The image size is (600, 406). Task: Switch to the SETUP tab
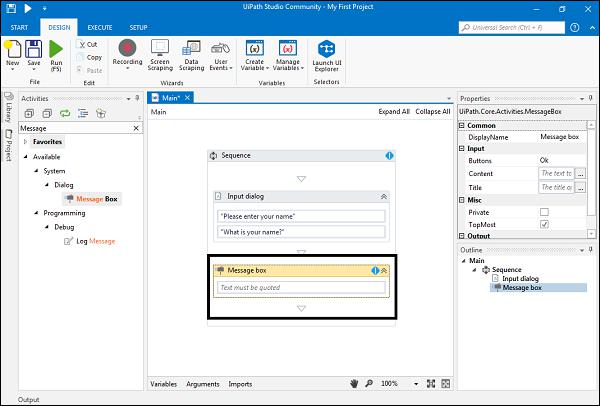[138, 28]
